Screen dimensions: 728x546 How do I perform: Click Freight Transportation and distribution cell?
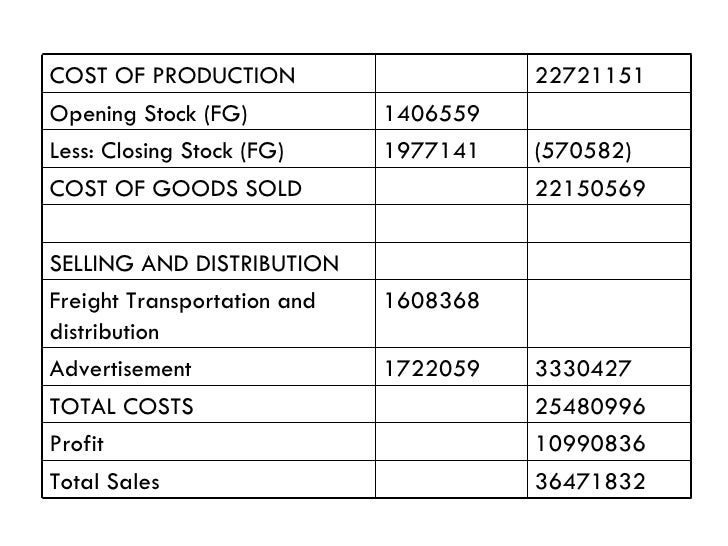pyautogui.click(x=209, y=314)
